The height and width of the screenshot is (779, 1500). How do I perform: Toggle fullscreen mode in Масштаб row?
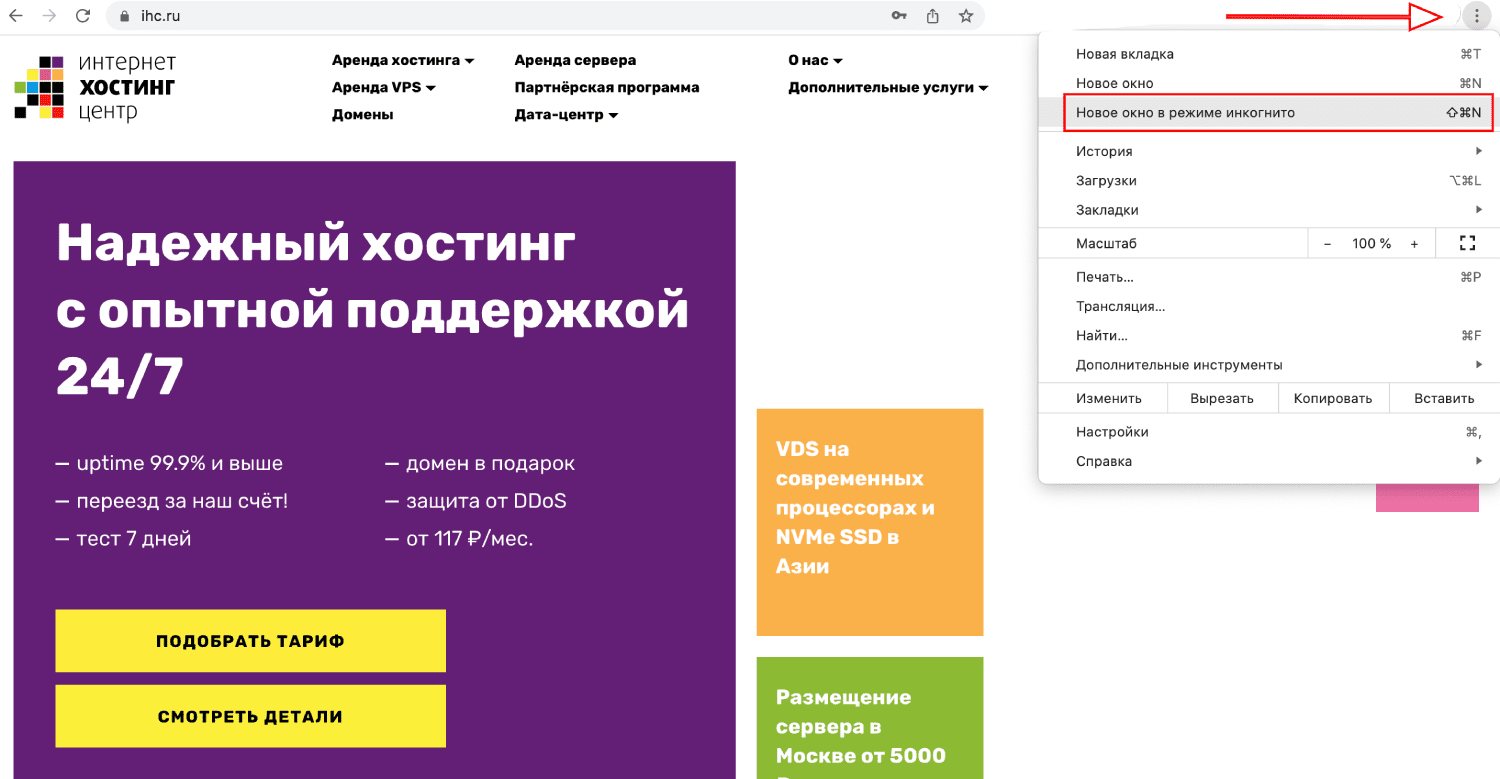[1467, 243]
